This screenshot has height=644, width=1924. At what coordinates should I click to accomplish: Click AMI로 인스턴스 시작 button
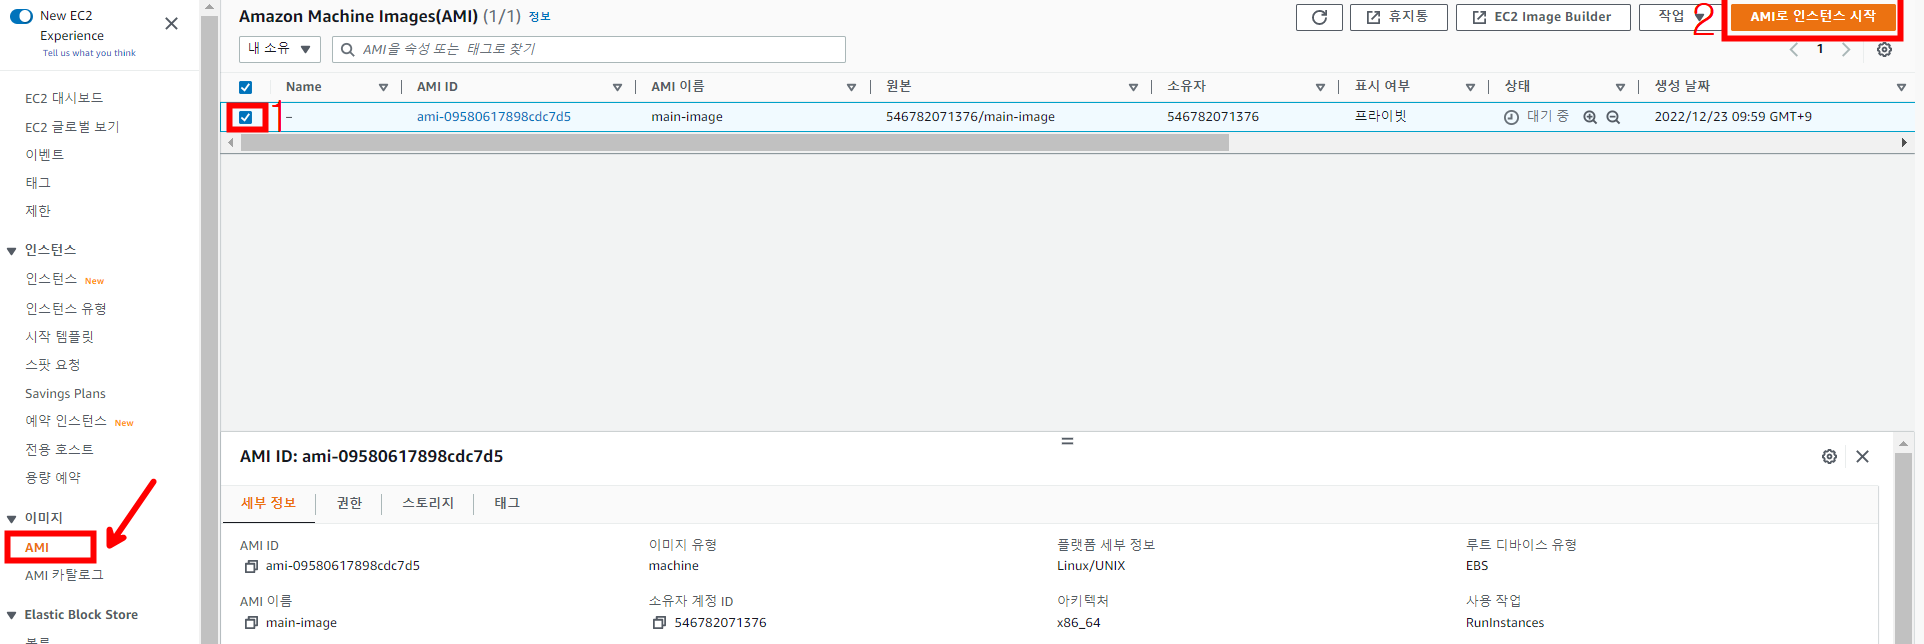1812,17
